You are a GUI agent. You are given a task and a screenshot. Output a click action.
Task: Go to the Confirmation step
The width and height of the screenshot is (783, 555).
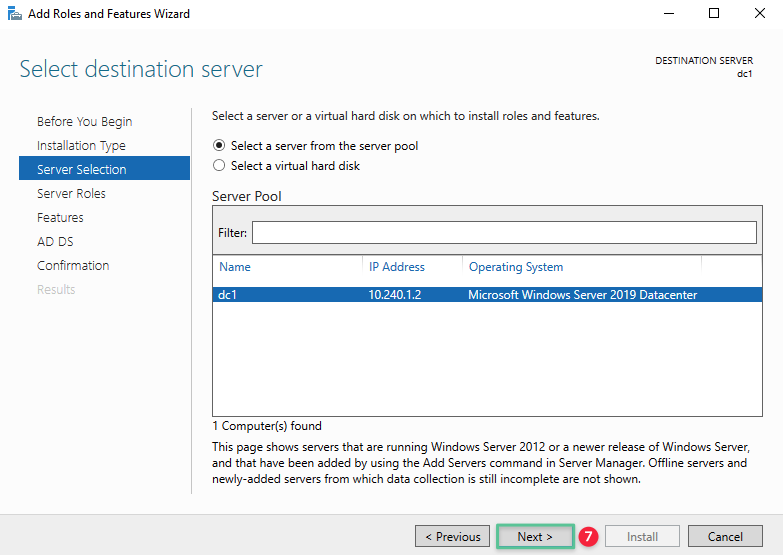coord(73,266)
